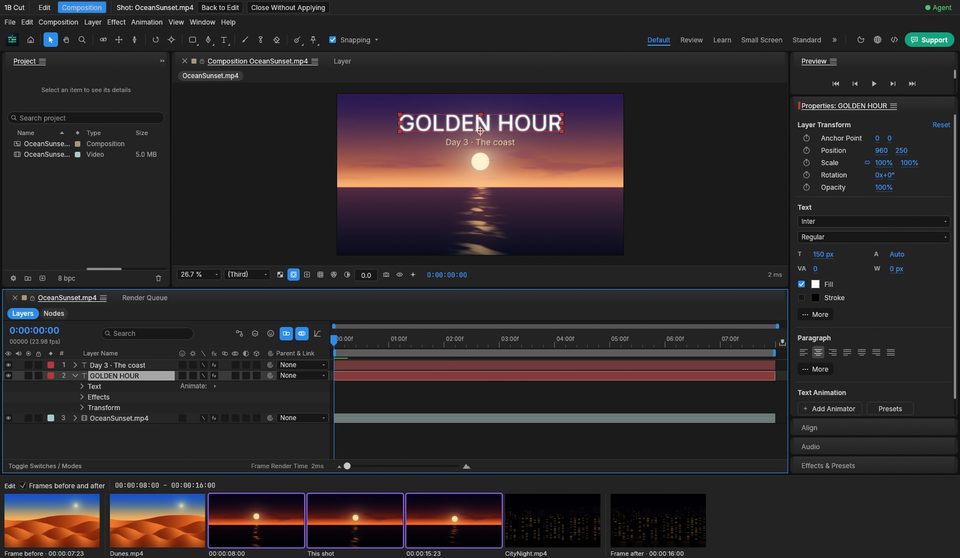Click the timeline zoom slider handle
Viewport: 960px width, 558px height.
tap(347, 466)
